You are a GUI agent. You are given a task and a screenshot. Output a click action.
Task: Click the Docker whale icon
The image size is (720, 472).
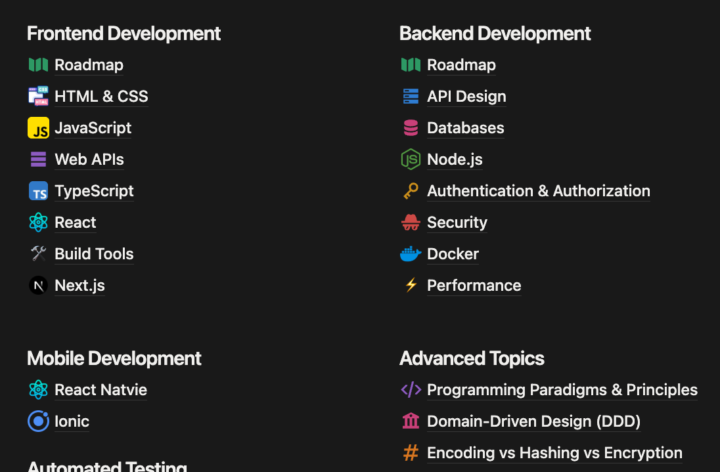[x=411, y=253]
